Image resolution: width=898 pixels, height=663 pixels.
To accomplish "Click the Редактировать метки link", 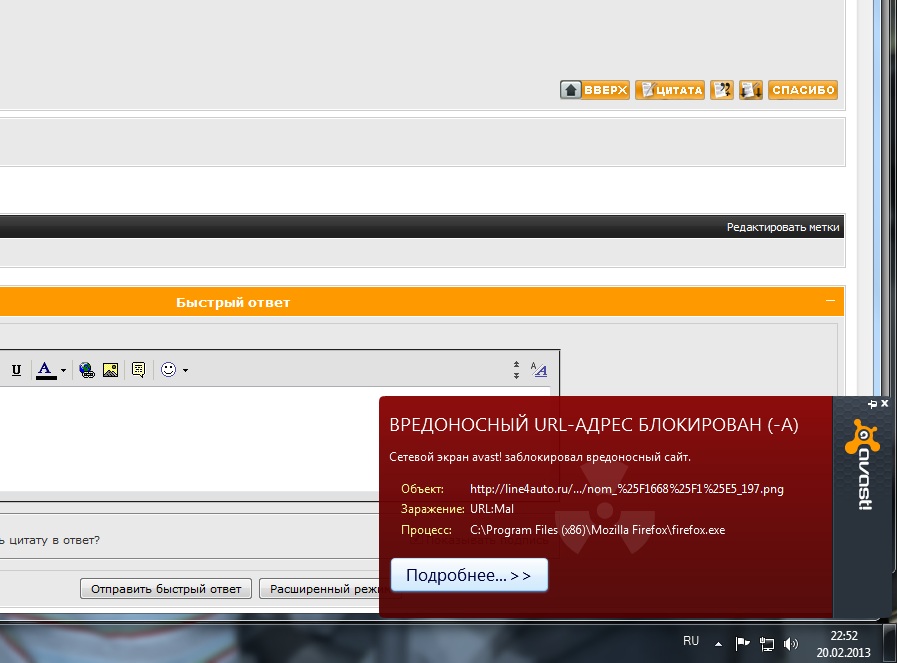I will [x=783, y=228].
